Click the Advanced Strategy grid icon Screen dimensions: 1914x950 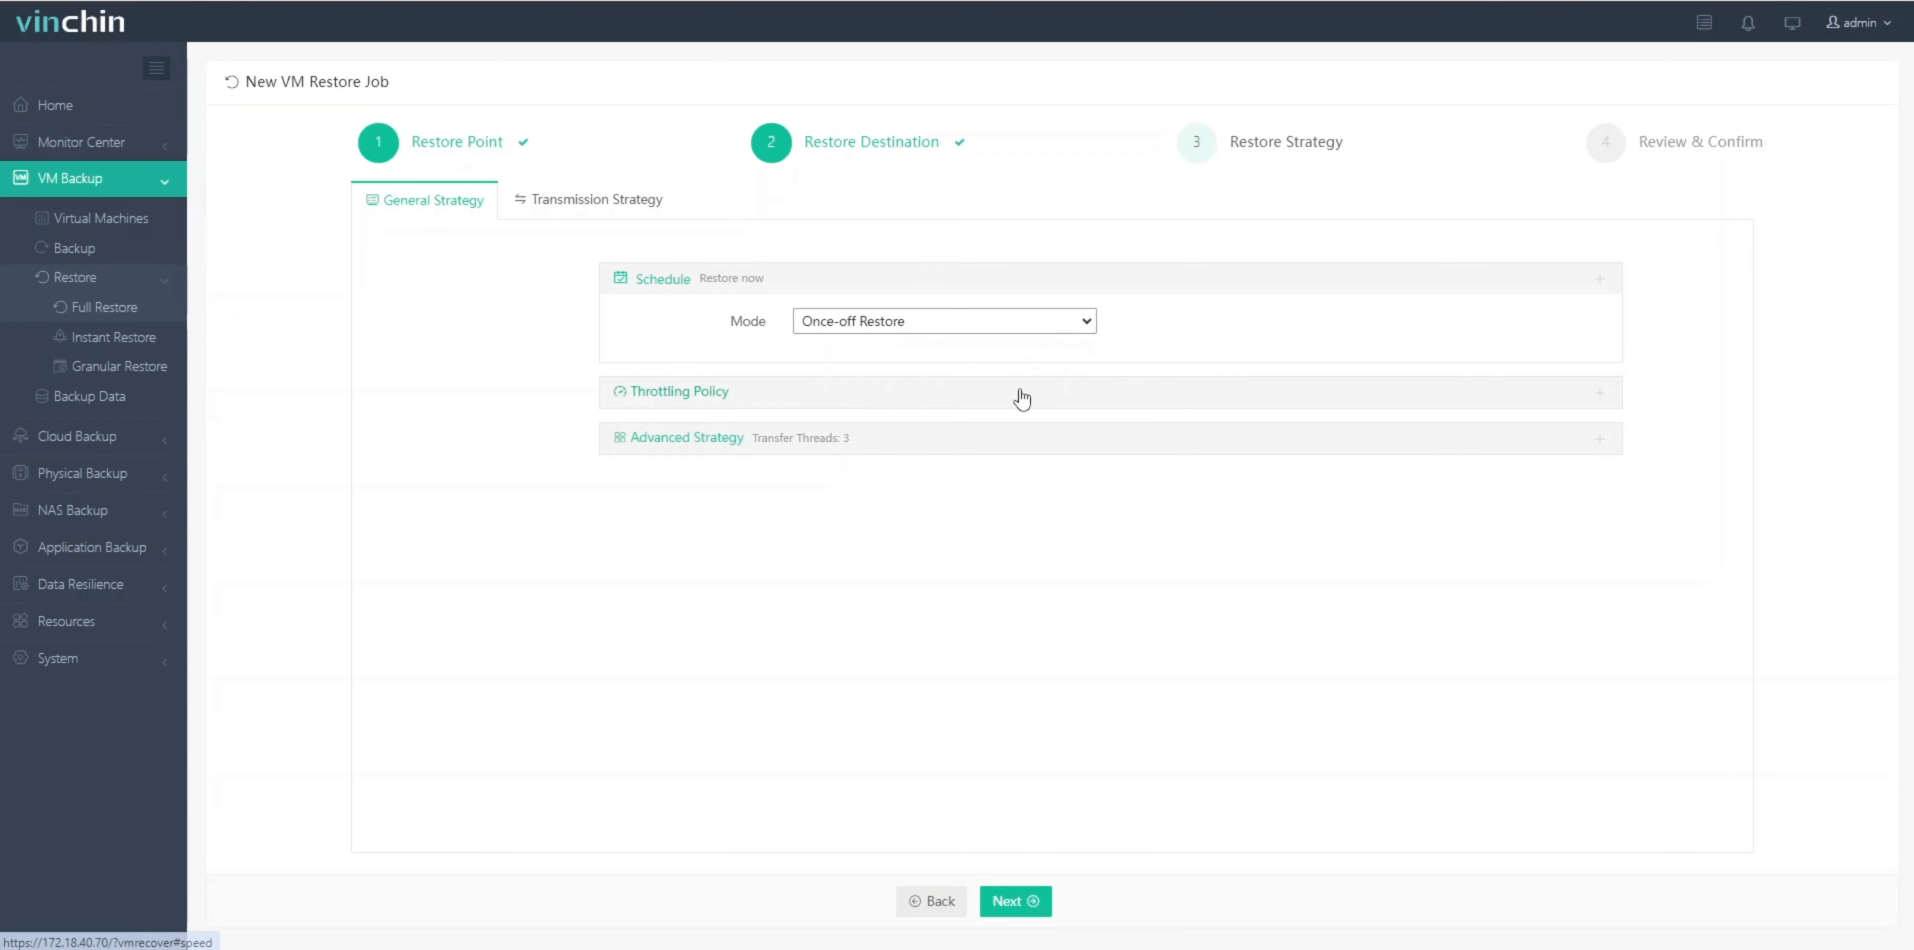(620, 437)
